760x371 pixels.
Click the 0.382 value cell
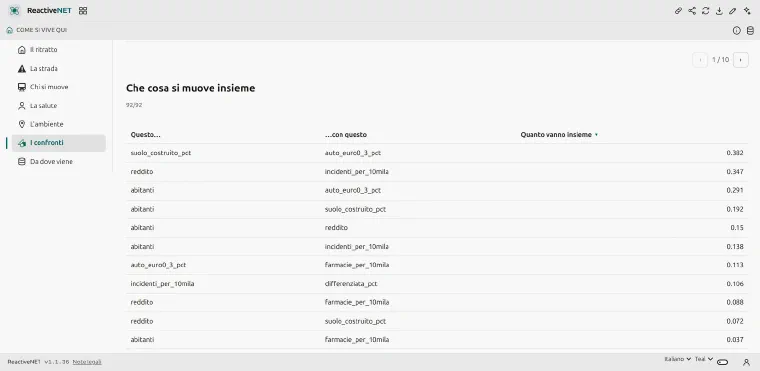coord(735,153)
